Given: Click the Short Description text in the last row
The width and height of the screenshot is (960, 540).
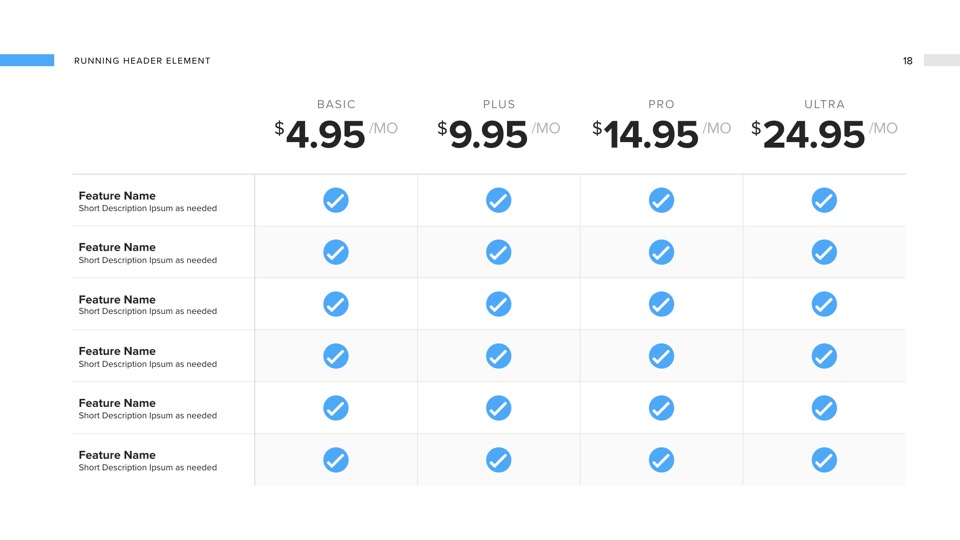Looking at the screenshot, I should (147, 467).
